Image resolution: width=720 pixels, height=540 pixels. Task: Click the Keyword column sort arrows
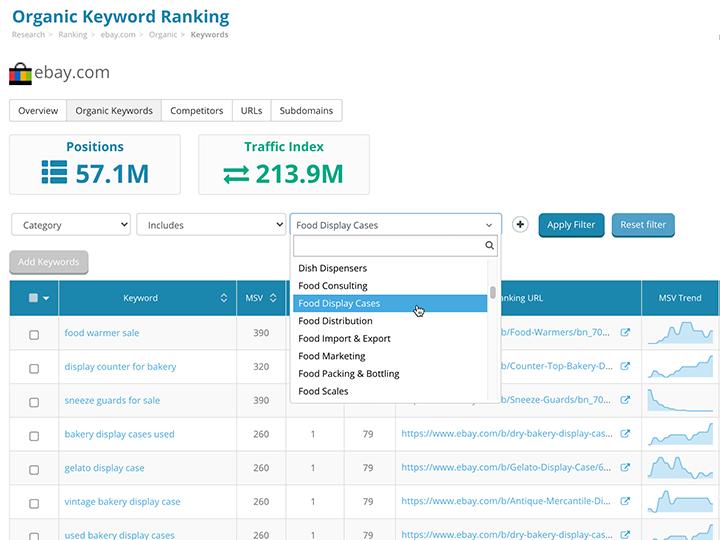coord(223,298)
